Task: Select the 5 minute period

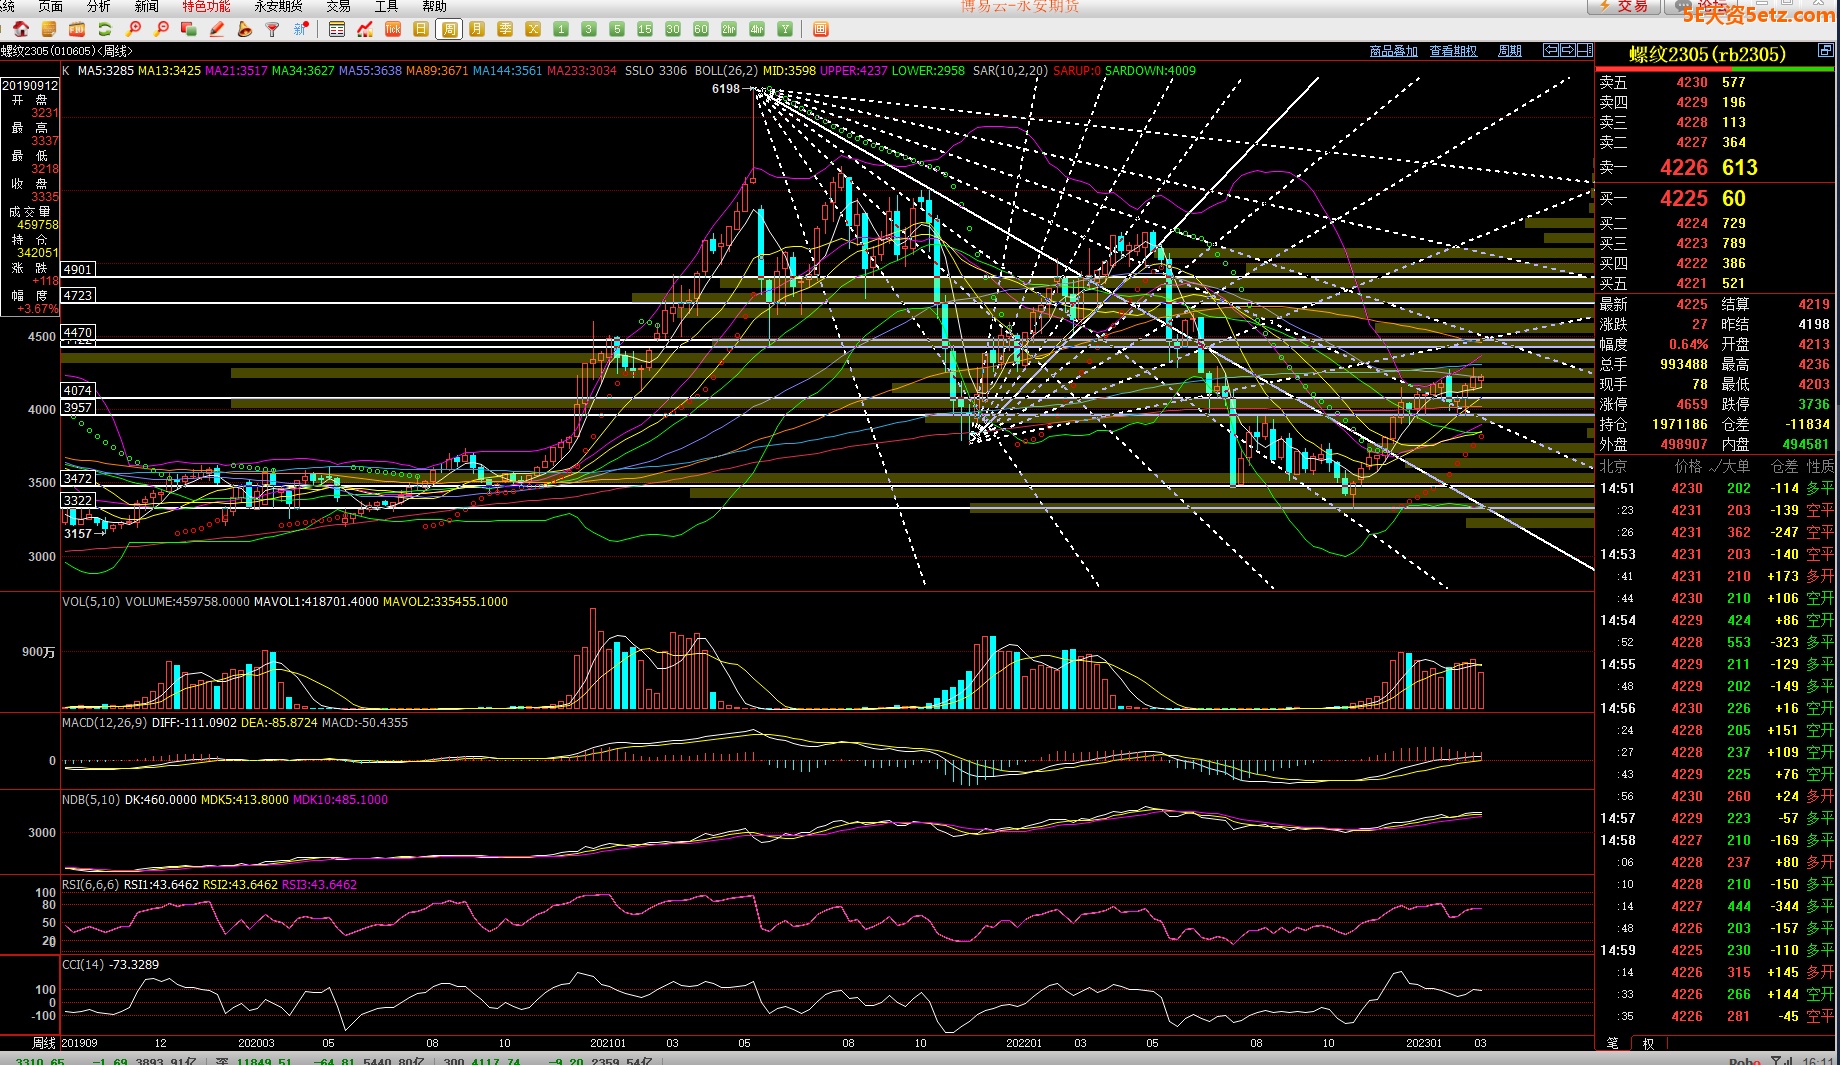Action: [617, 29]
